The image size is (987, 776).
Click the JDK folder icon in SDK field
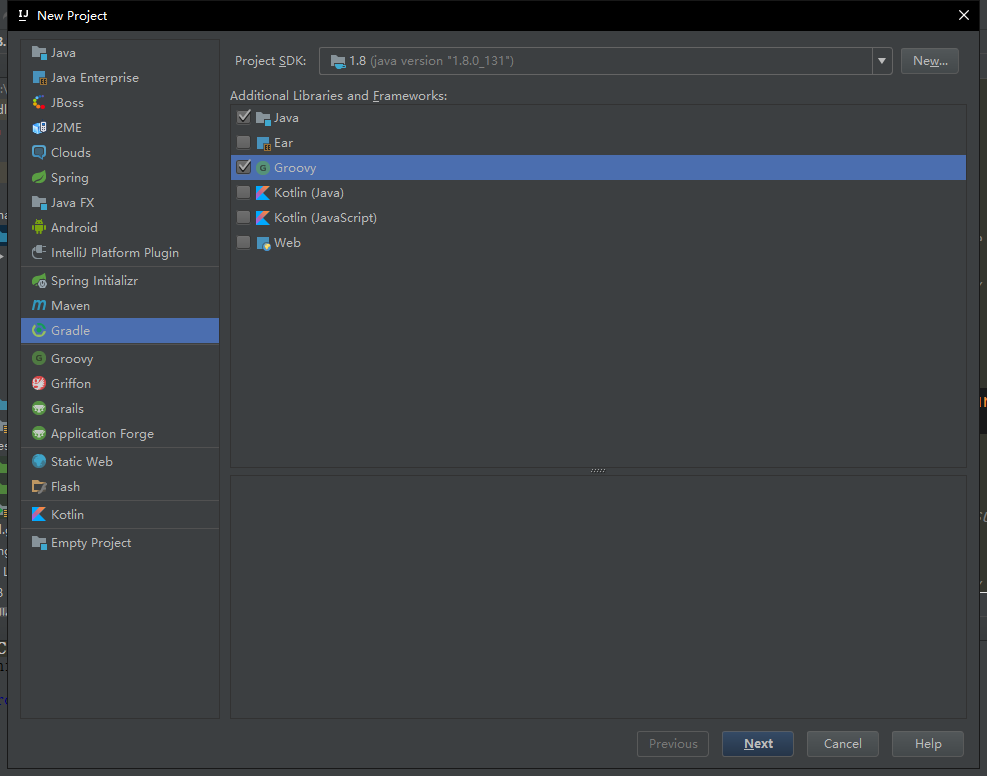point(338,62)
